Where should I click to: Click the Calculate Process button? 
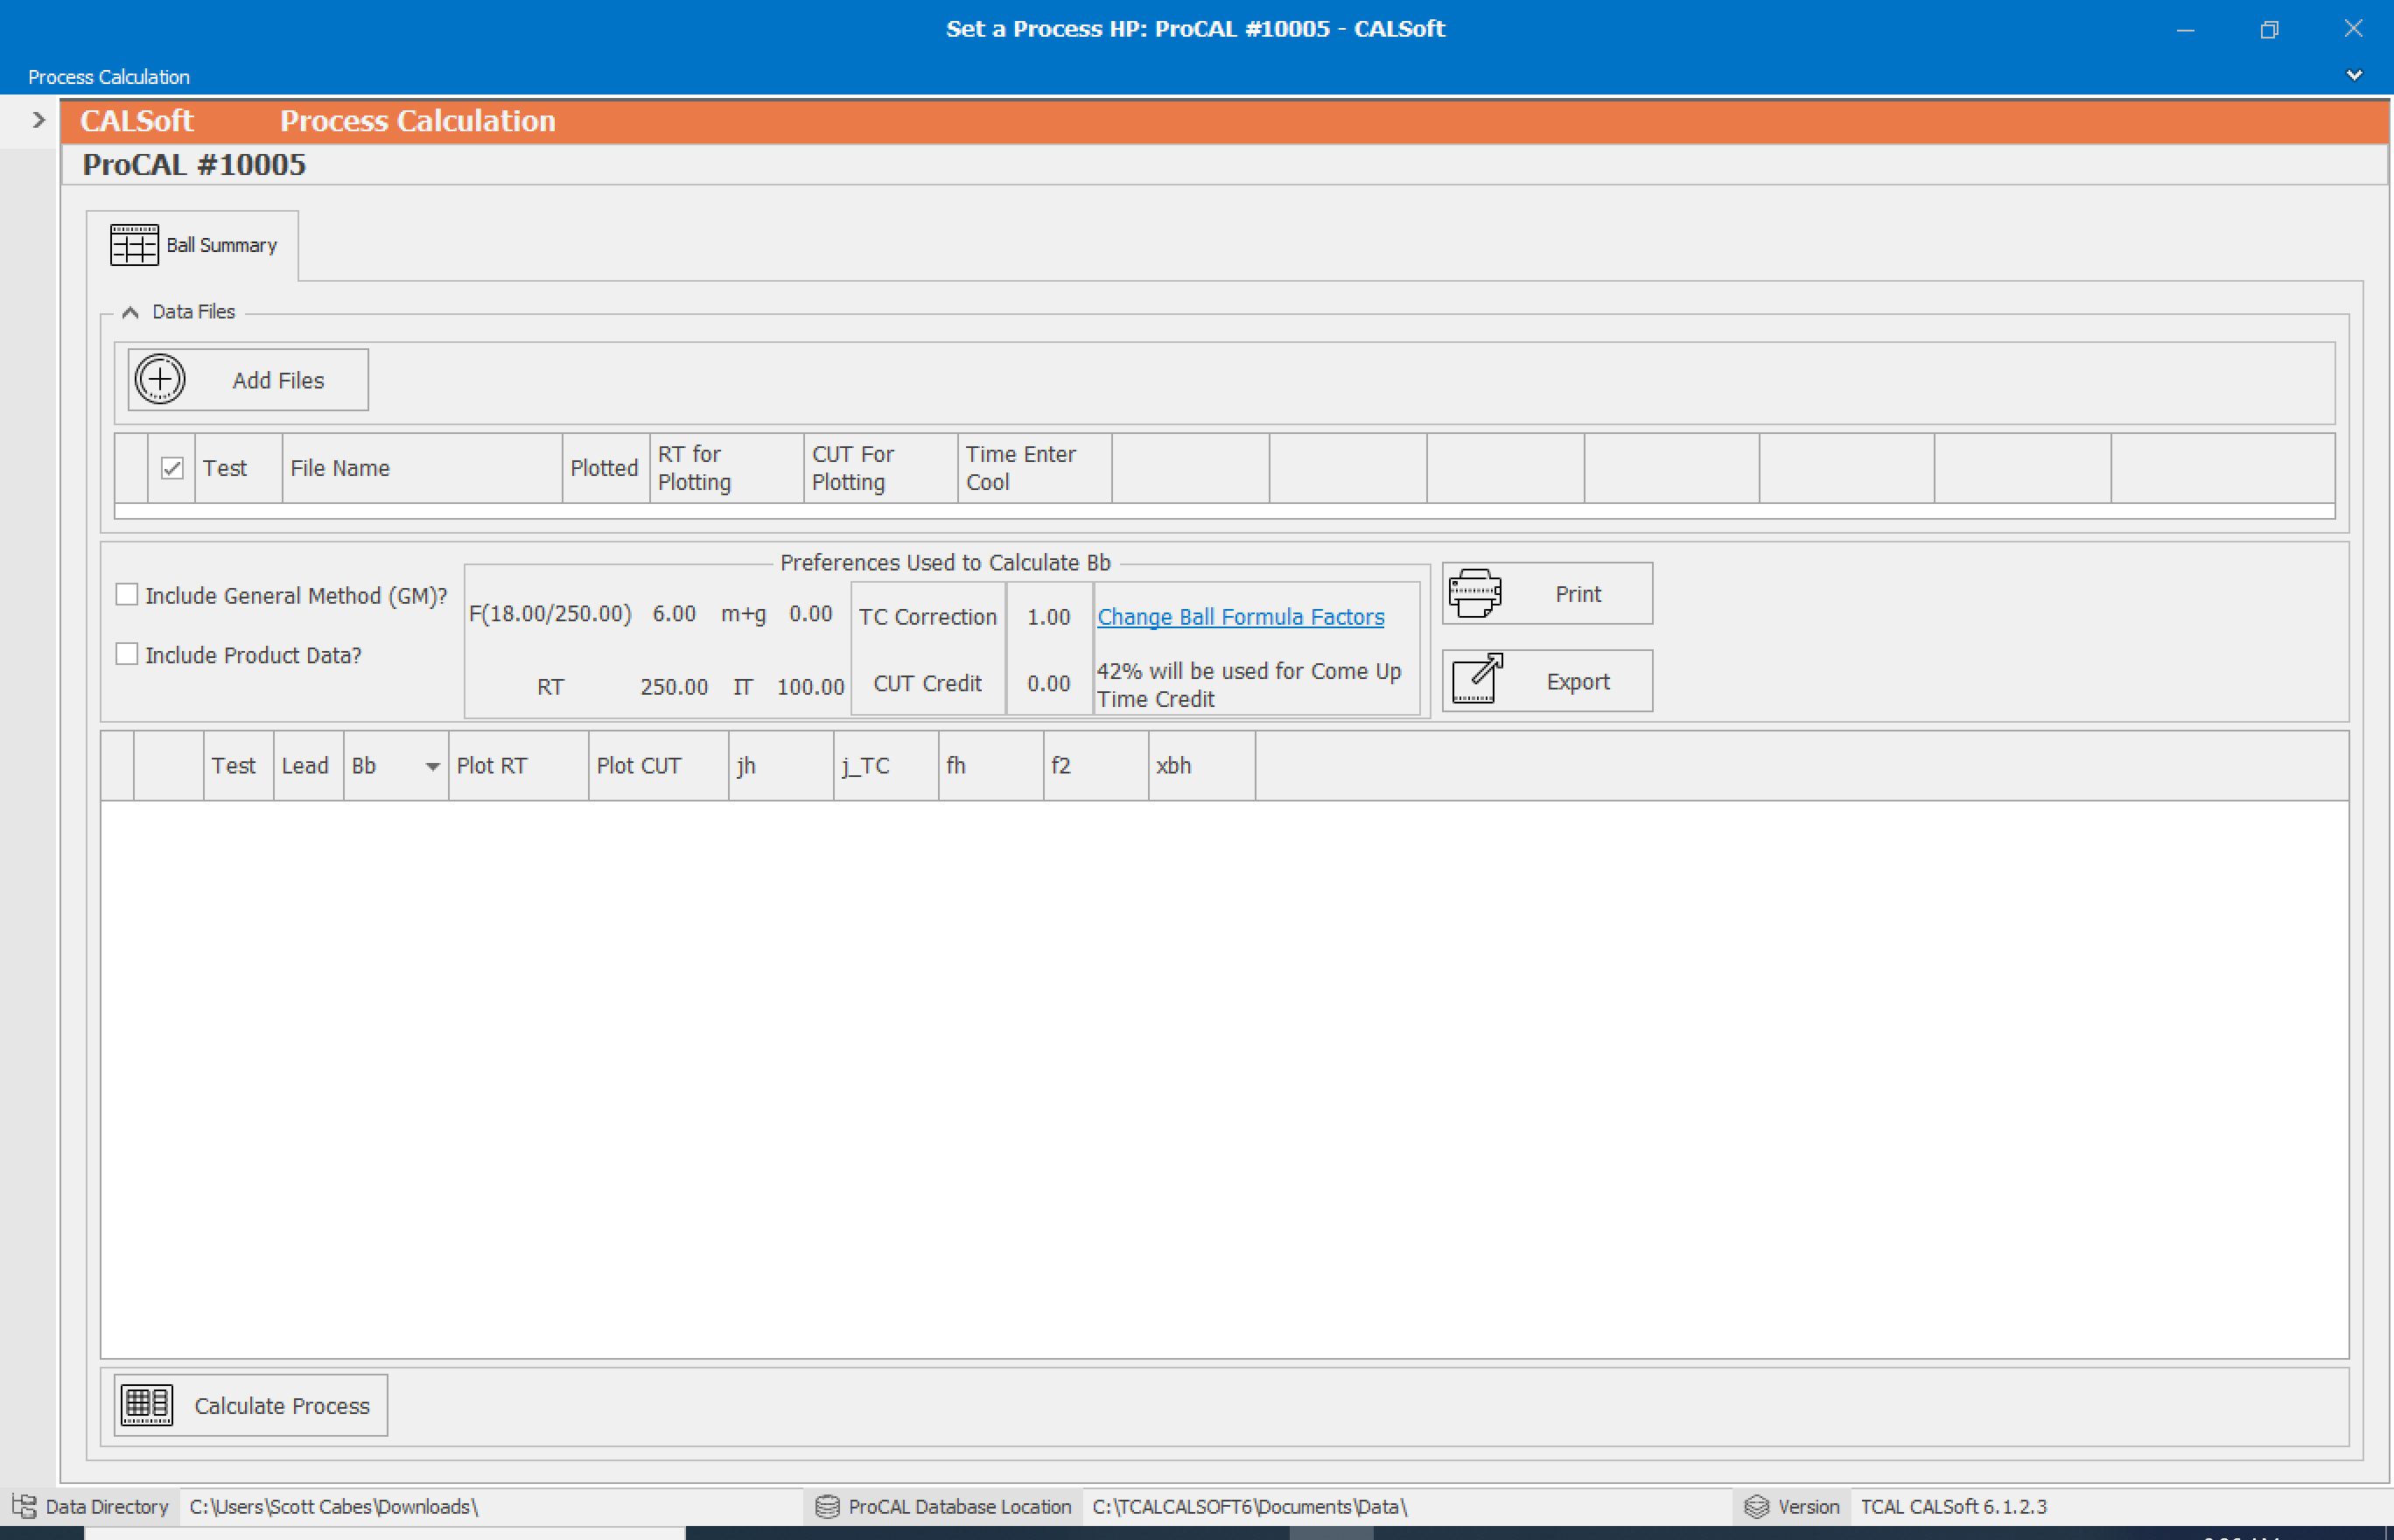click(251, 1405)
